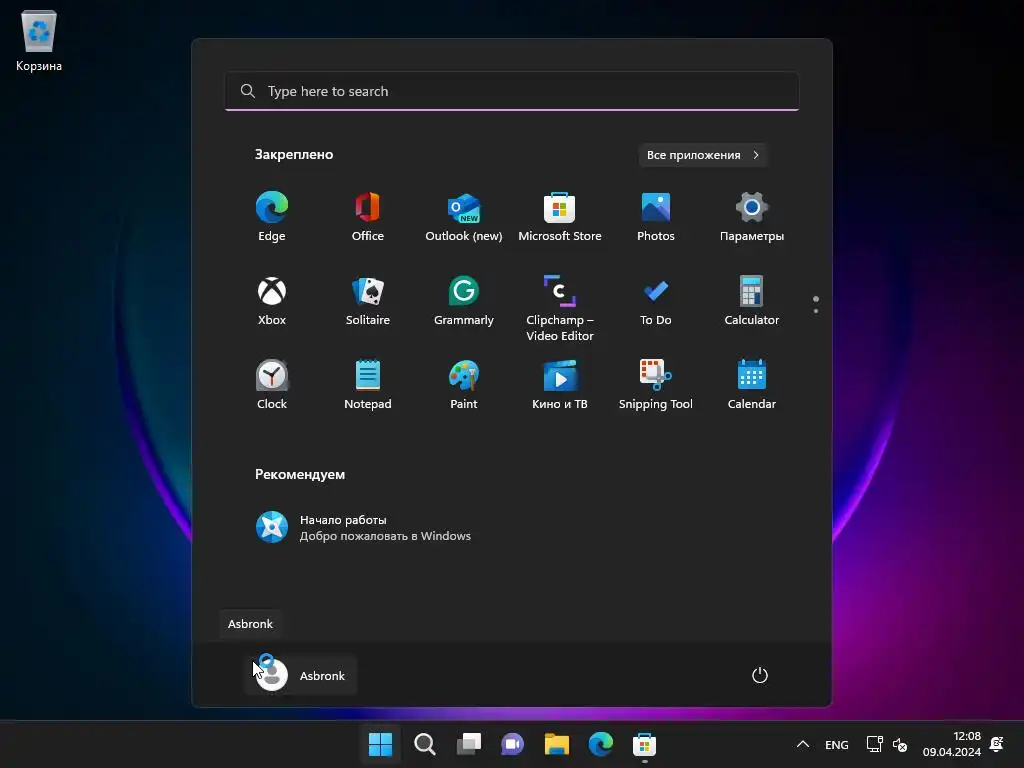Expand hidden tray icons chevron
Screen dimensions: 1024x768
(803, 744)
